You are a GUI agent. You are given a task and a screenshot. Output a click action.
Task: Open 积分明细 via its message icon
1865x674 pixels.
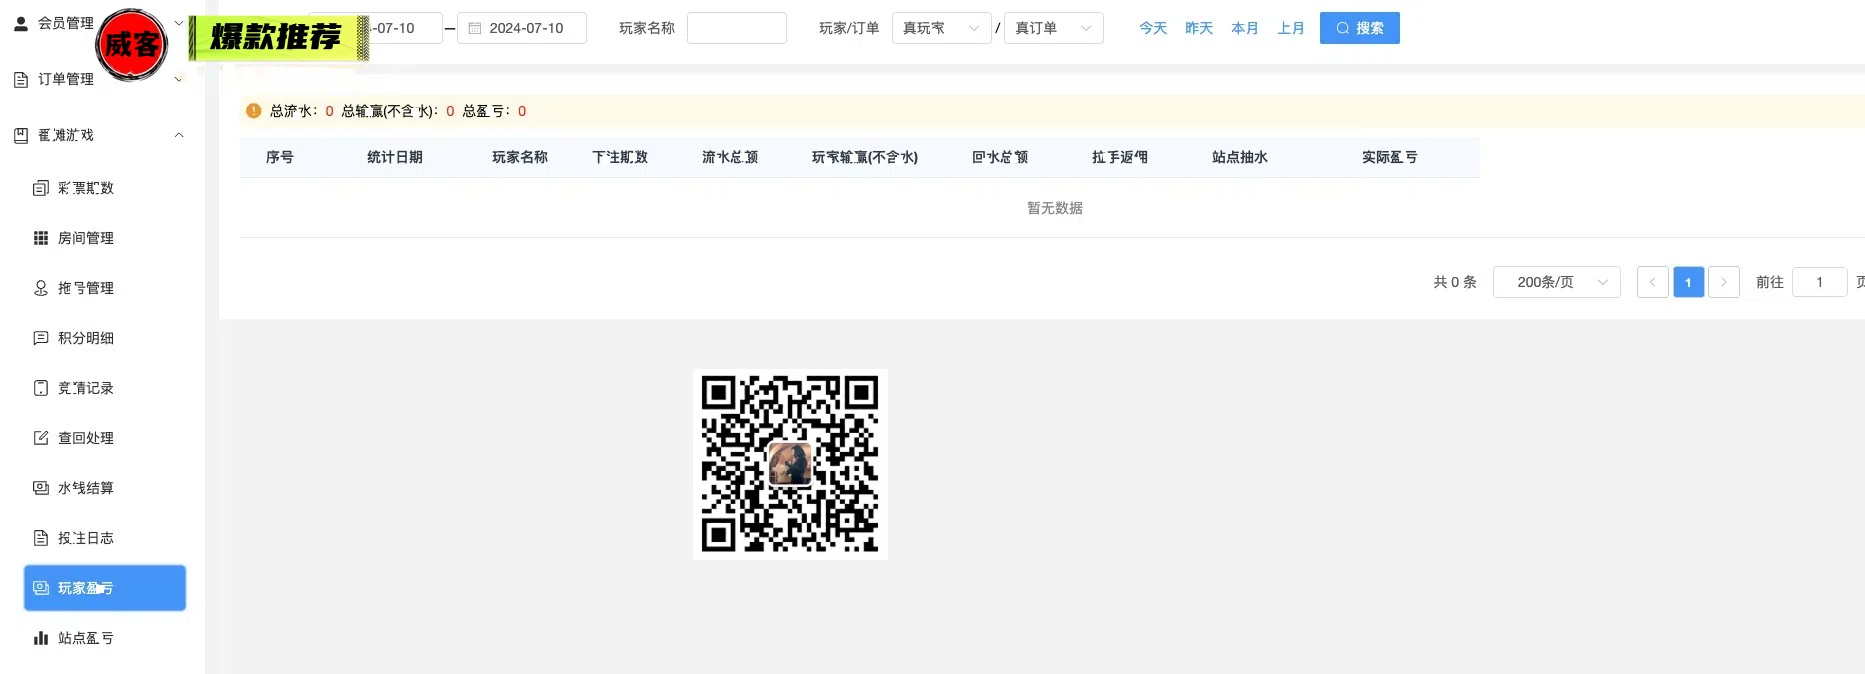41,338
